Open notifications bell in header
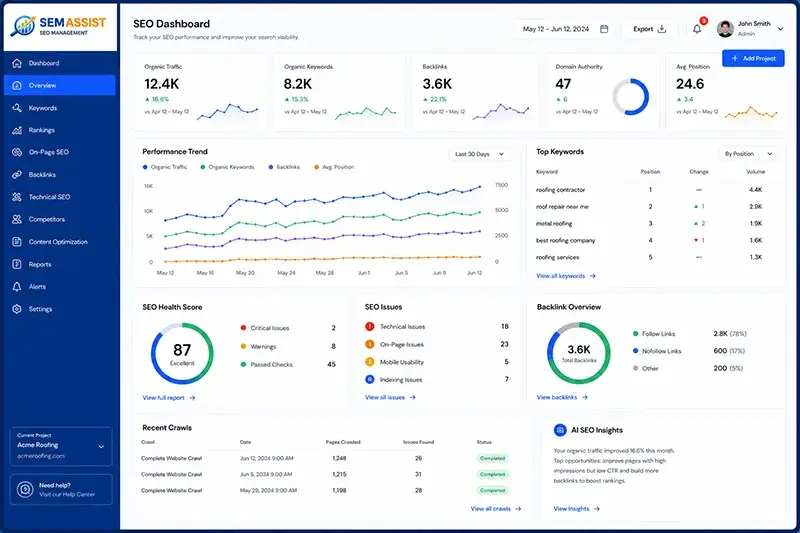Image resolution: width=800 pixels, height=533 pixels. 697,29
